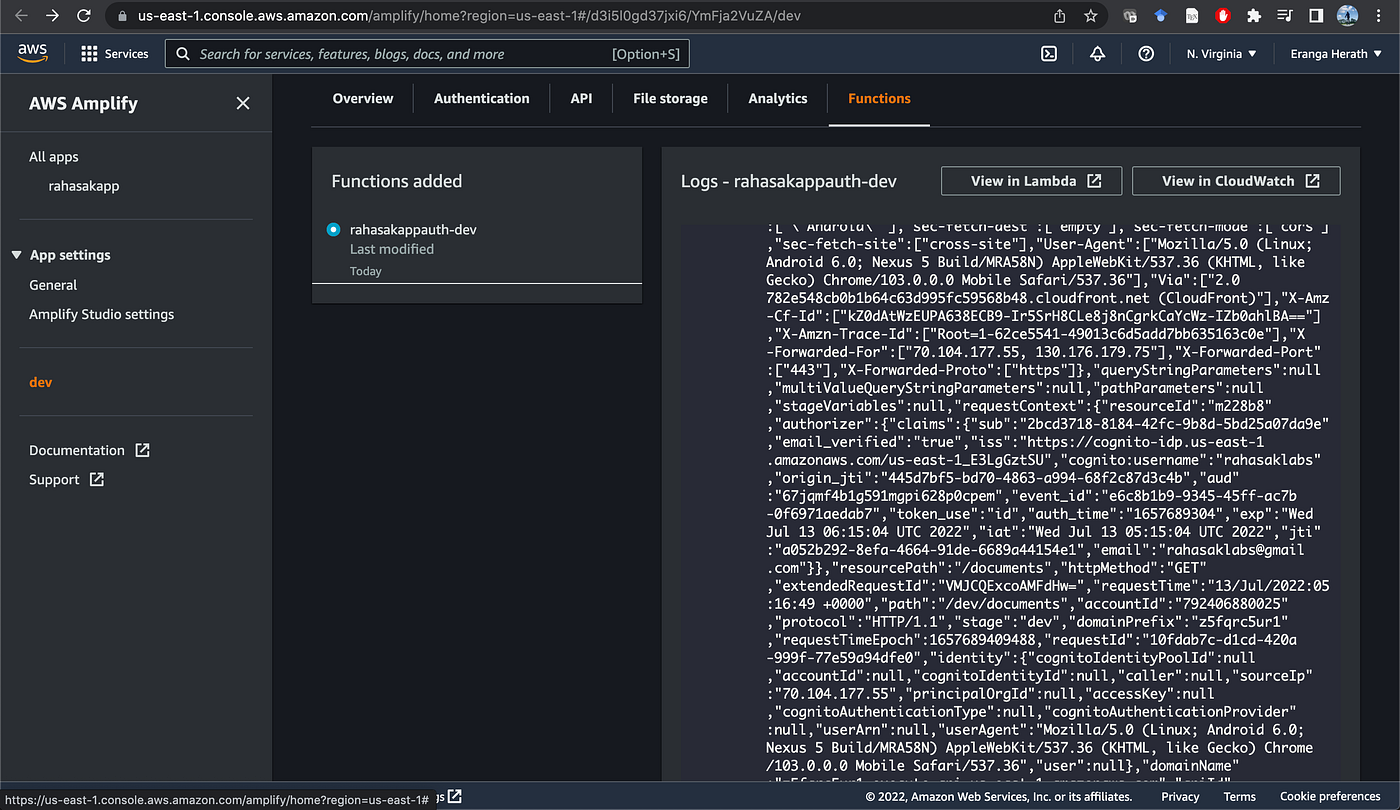1400x810 pixels.
Task: Click the AWS Amplify sidebar title
Action: tap(83, 103)
